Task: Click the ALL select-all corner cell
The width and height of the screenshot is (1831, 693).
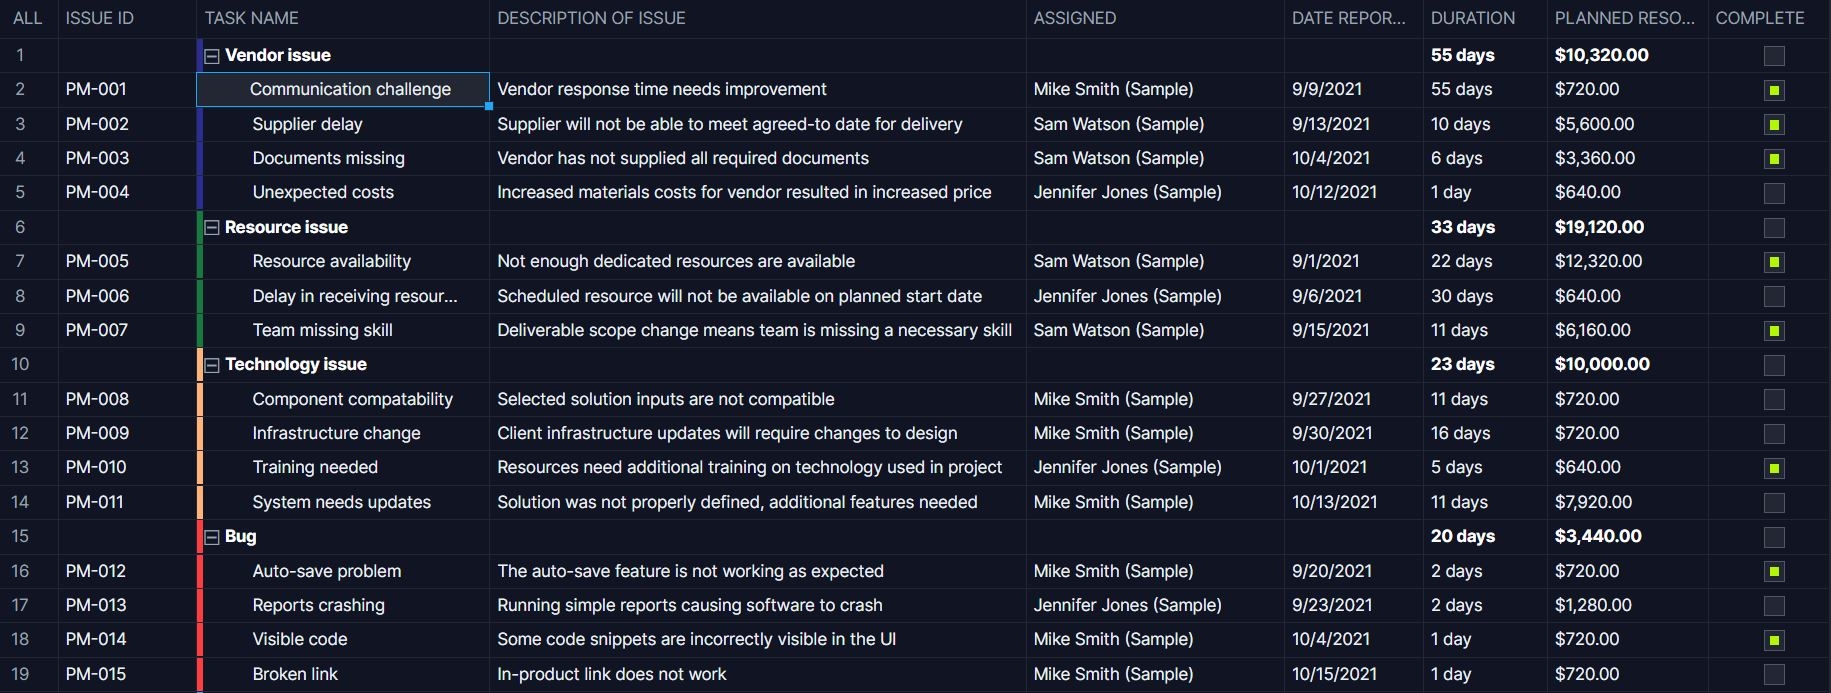Action: tap(28, 18)
